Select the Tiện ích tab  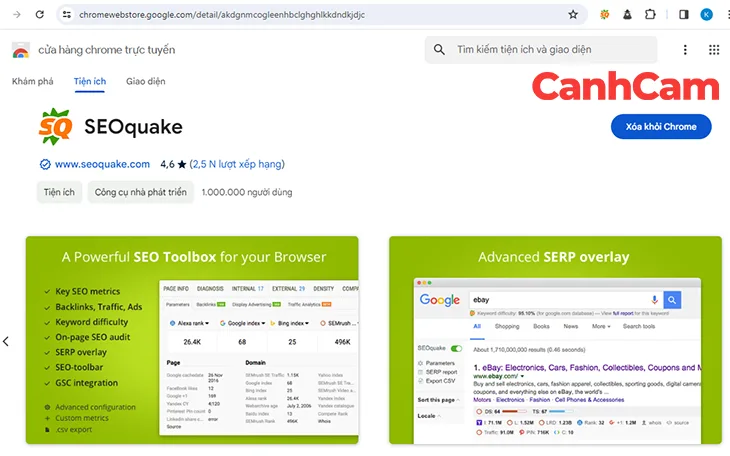(x=90, y=82)
